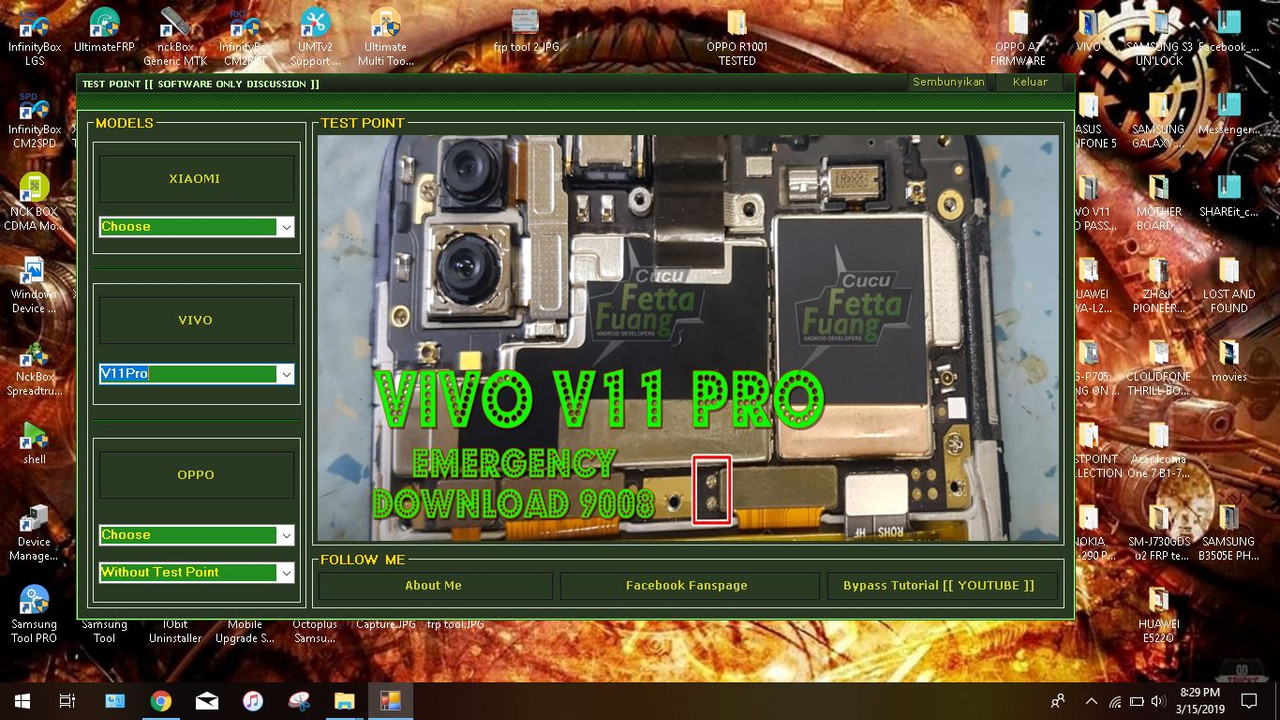Image resolution: width=1280 pixels, height=720 pixels.
Task: Open LOST AND FOUND folder
Action: pyautogui.click(x=1229, y=284)
